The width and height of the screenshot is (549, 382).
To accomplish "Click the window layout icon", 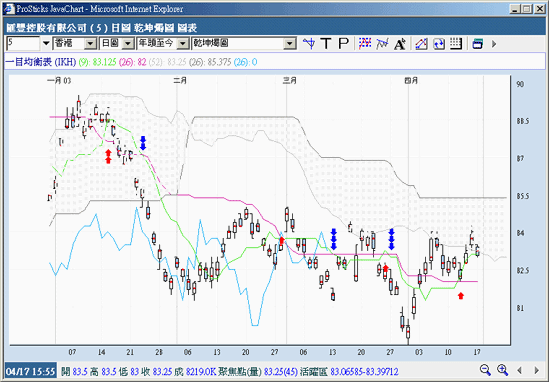I will pyautogui.click(x=477, y=44).
